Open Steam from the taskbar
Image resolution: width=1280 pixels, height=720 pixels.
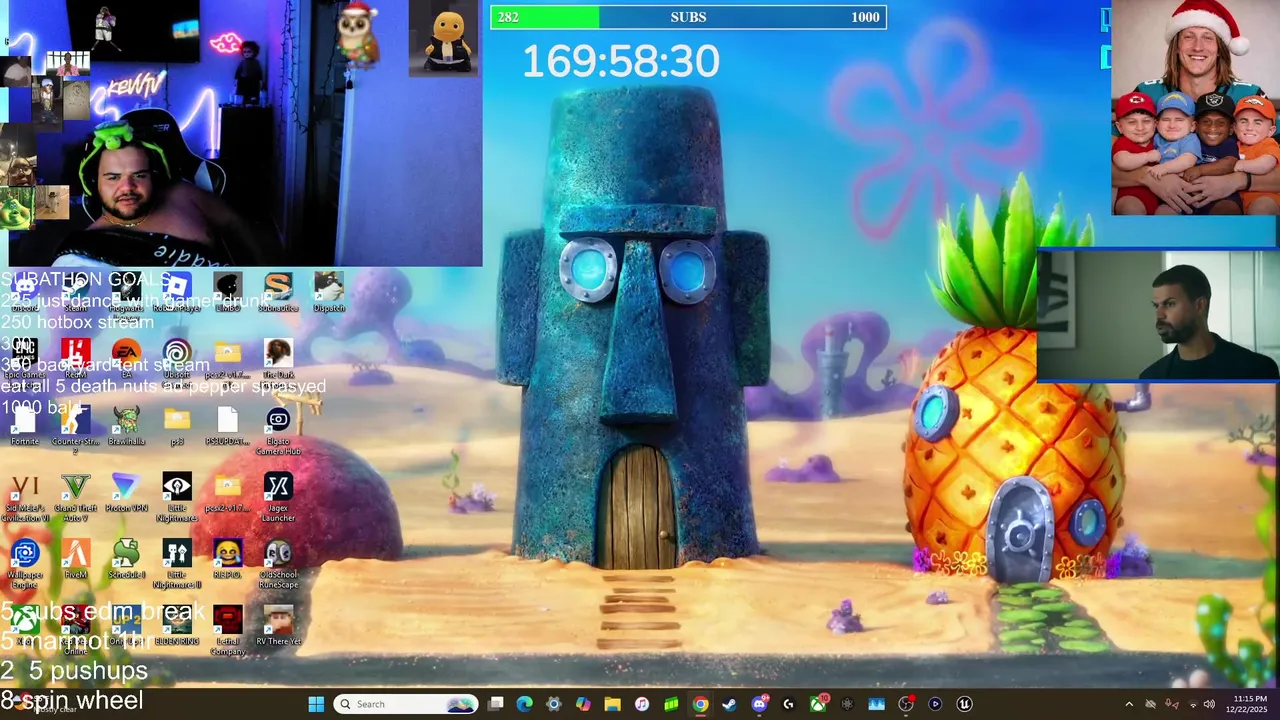(729, 704)
